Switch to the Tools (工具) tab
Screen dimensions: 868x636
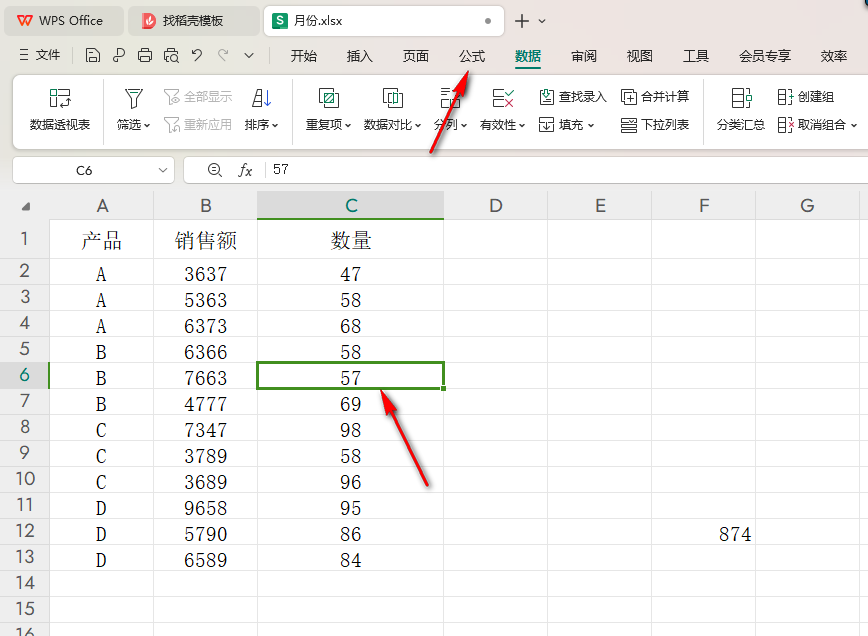click(696, 56)
